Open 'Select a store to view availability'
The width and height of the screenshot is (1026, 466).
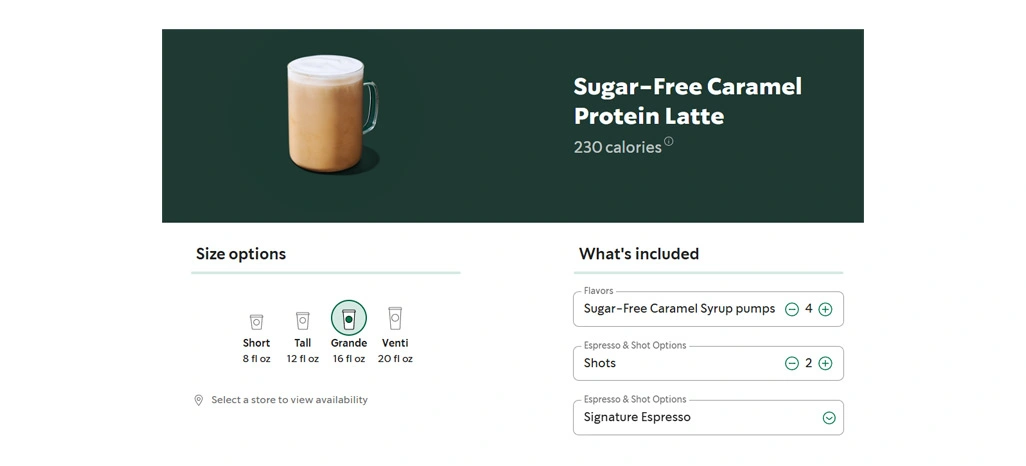pos(289,400)
